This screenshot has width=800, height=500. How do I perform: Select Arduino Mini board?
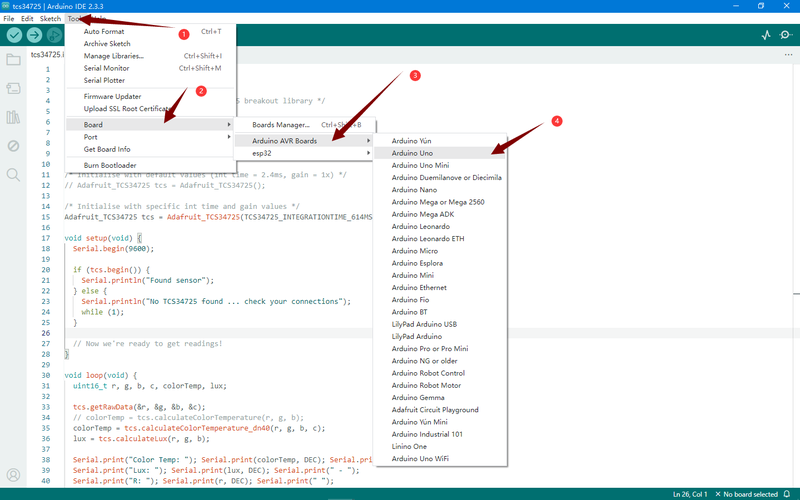(440, 276)
